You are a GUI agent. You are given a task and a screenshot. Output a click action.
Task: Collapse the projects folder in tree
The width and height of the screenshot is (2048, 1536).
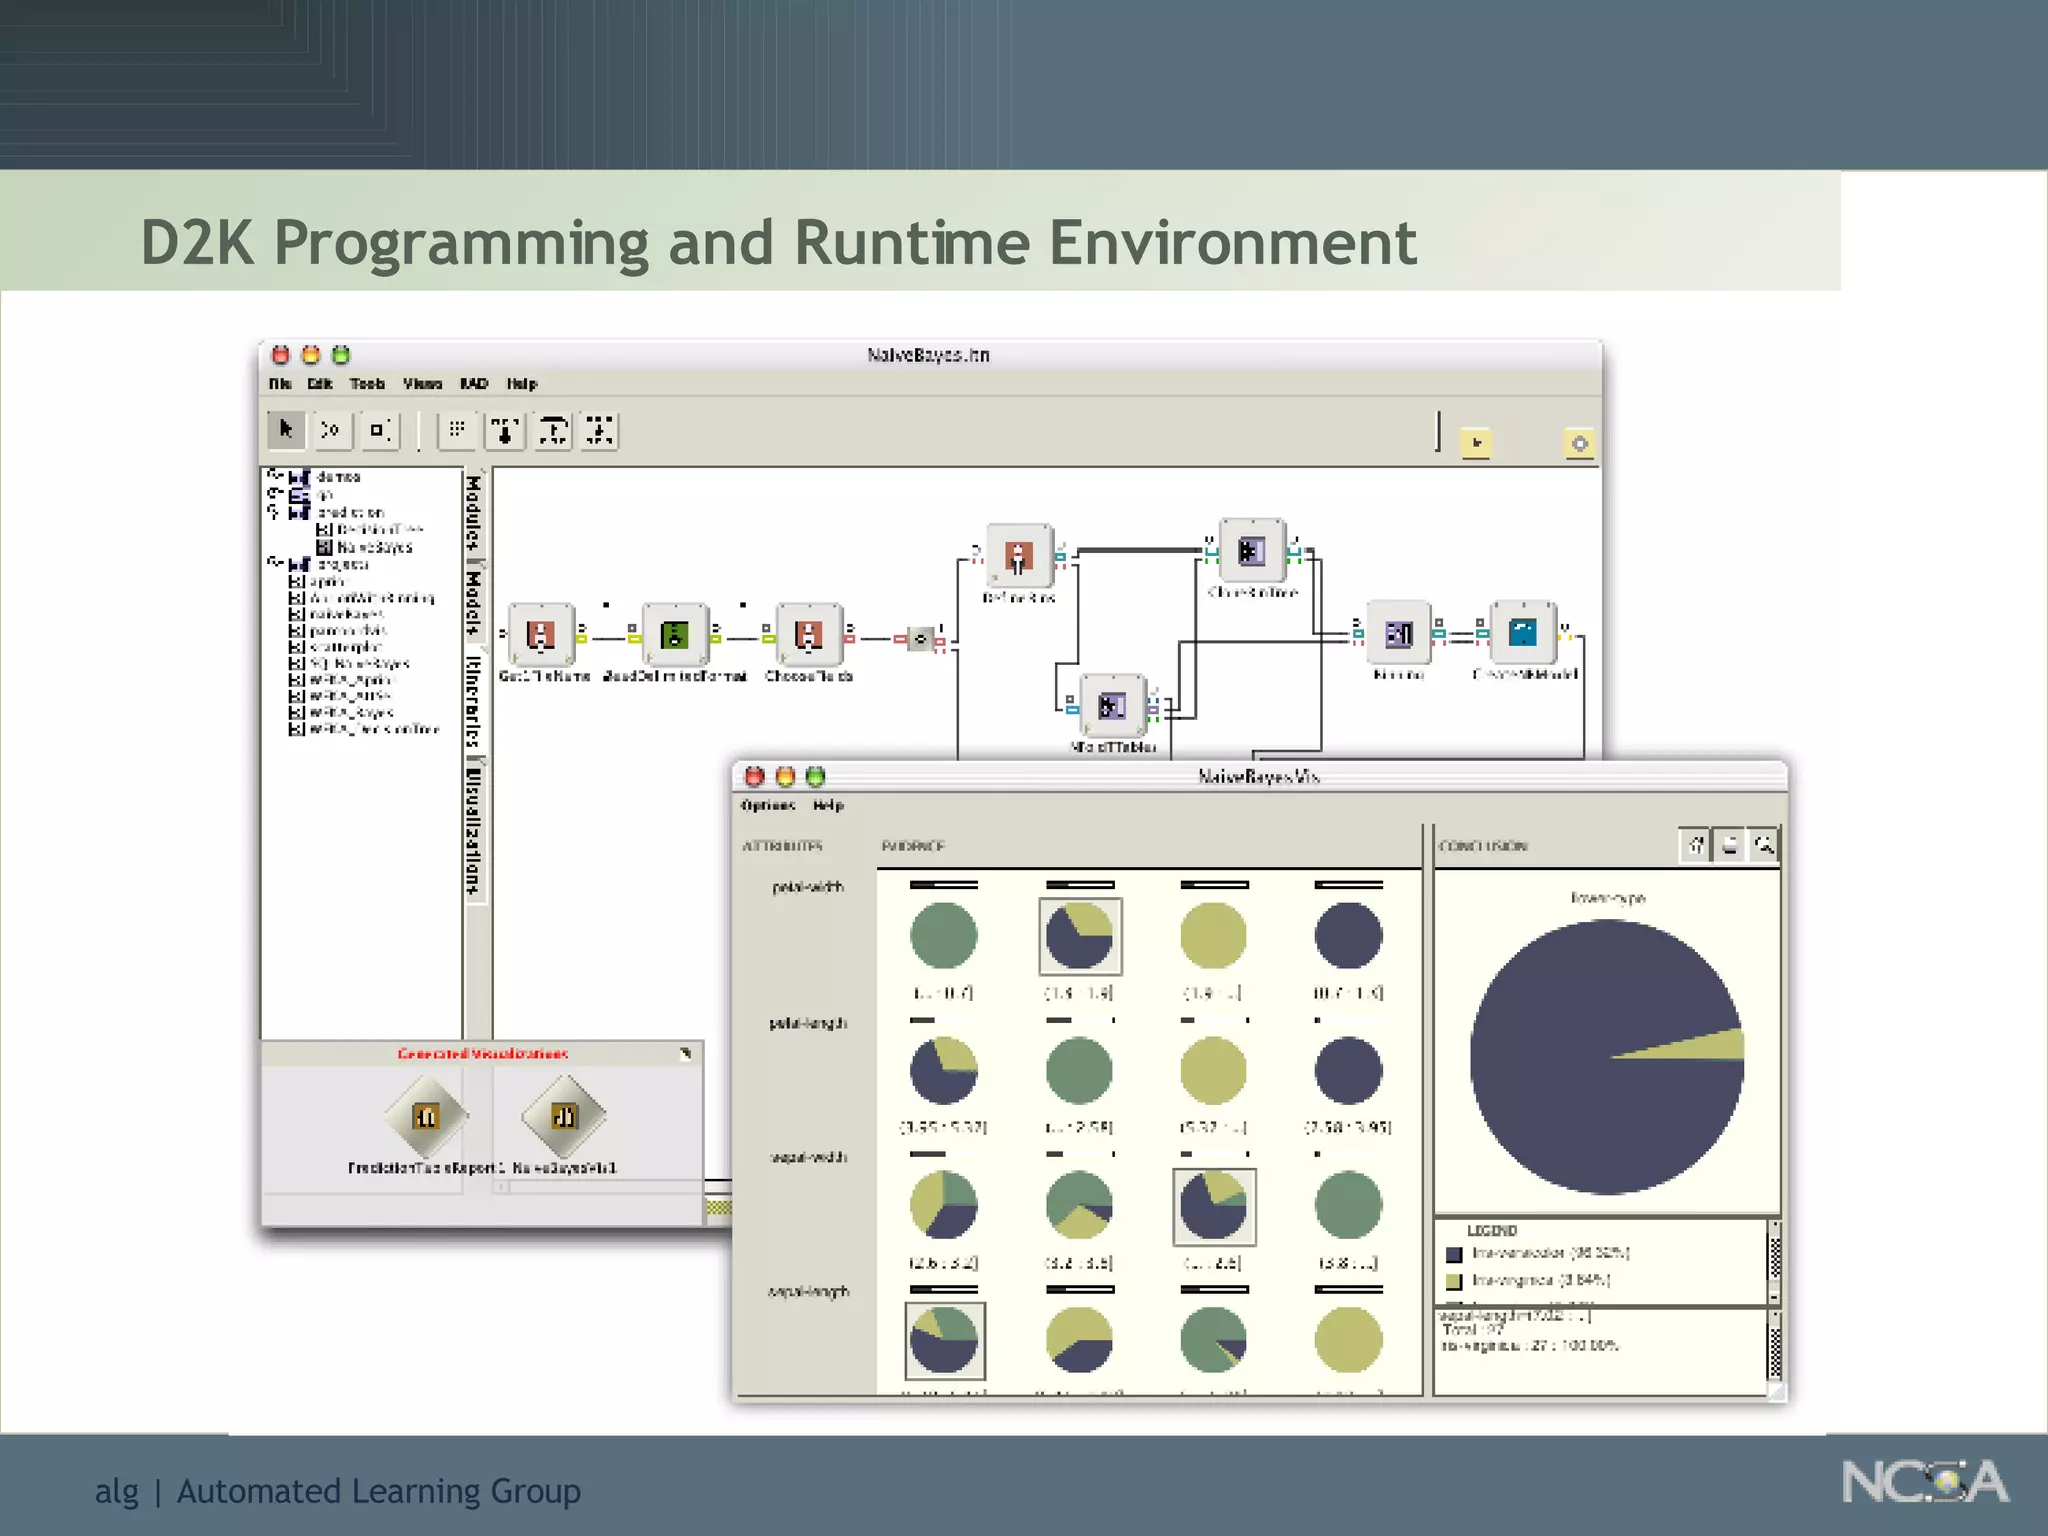tap(275, 563)
